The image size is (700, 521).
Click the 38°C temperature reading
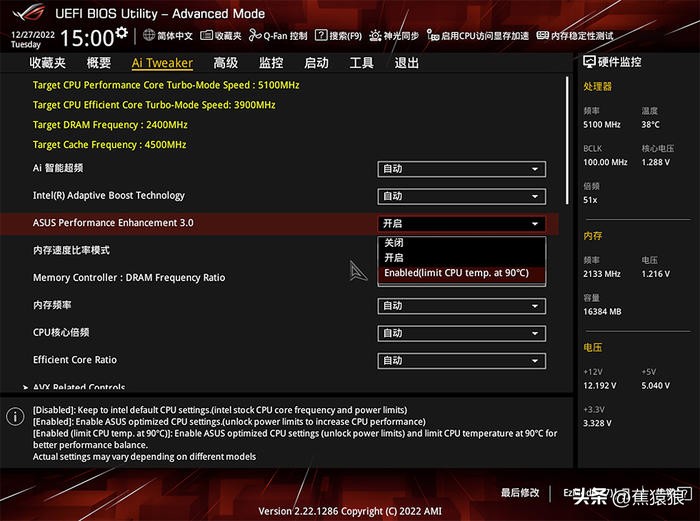pos(650,125)
